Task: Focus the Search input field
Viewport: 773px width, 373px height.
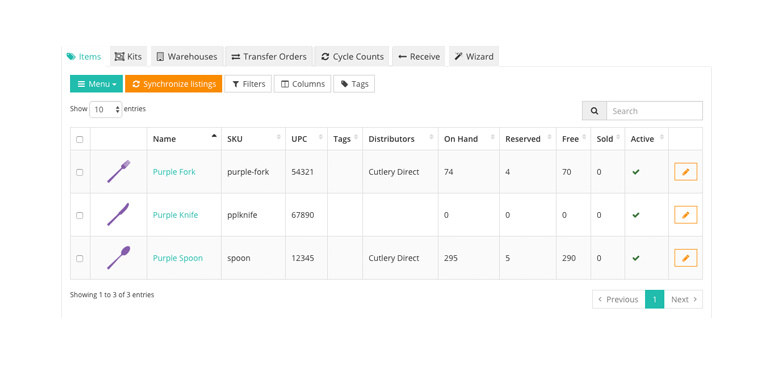Action: 654,111
